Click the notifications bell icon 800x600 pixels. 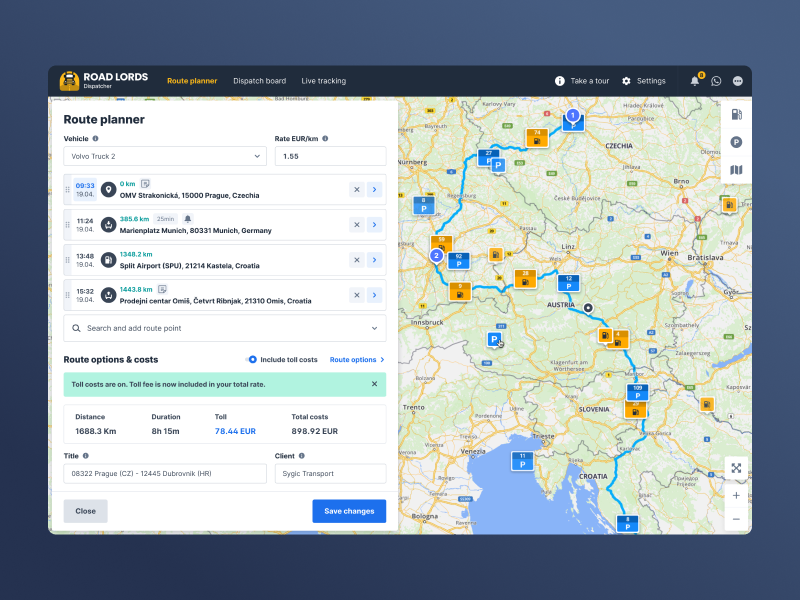(x=695, y=81)
